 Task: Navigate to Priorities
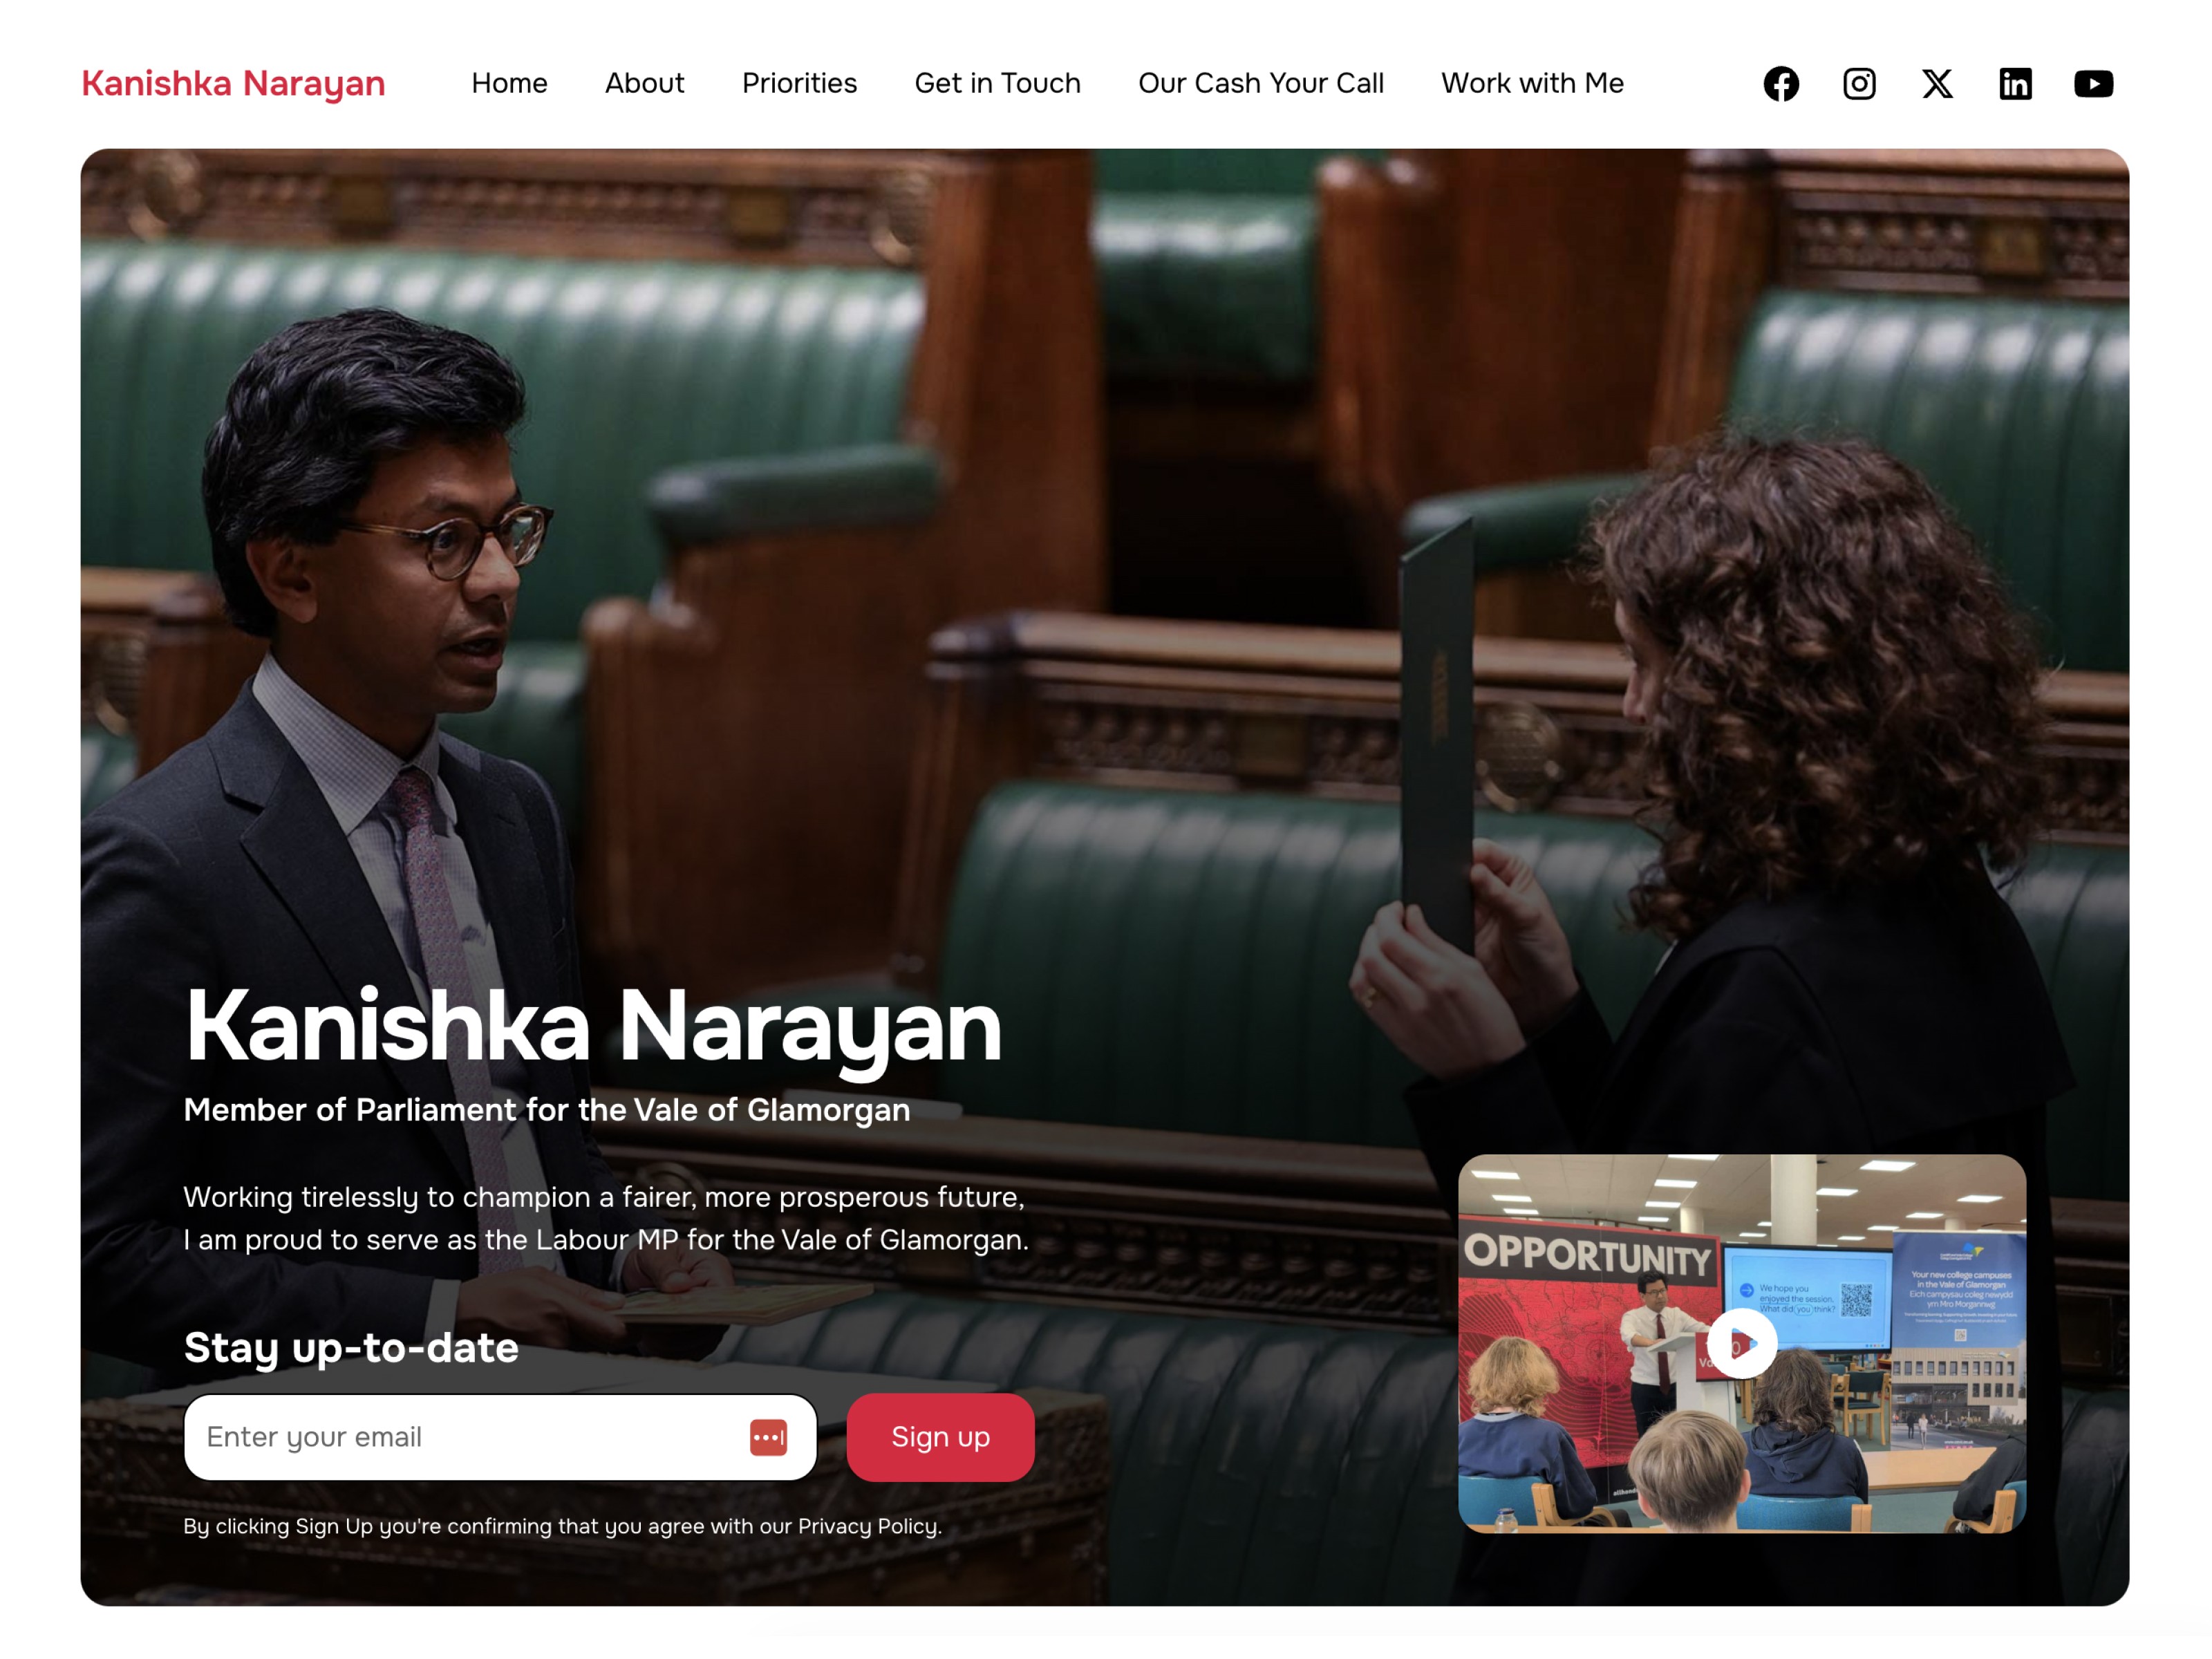799,83
